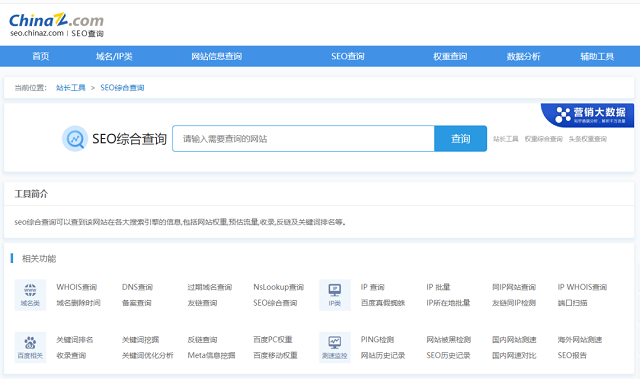Open the 百度移动权重 tool
The image size is (640, 379).
275,355
